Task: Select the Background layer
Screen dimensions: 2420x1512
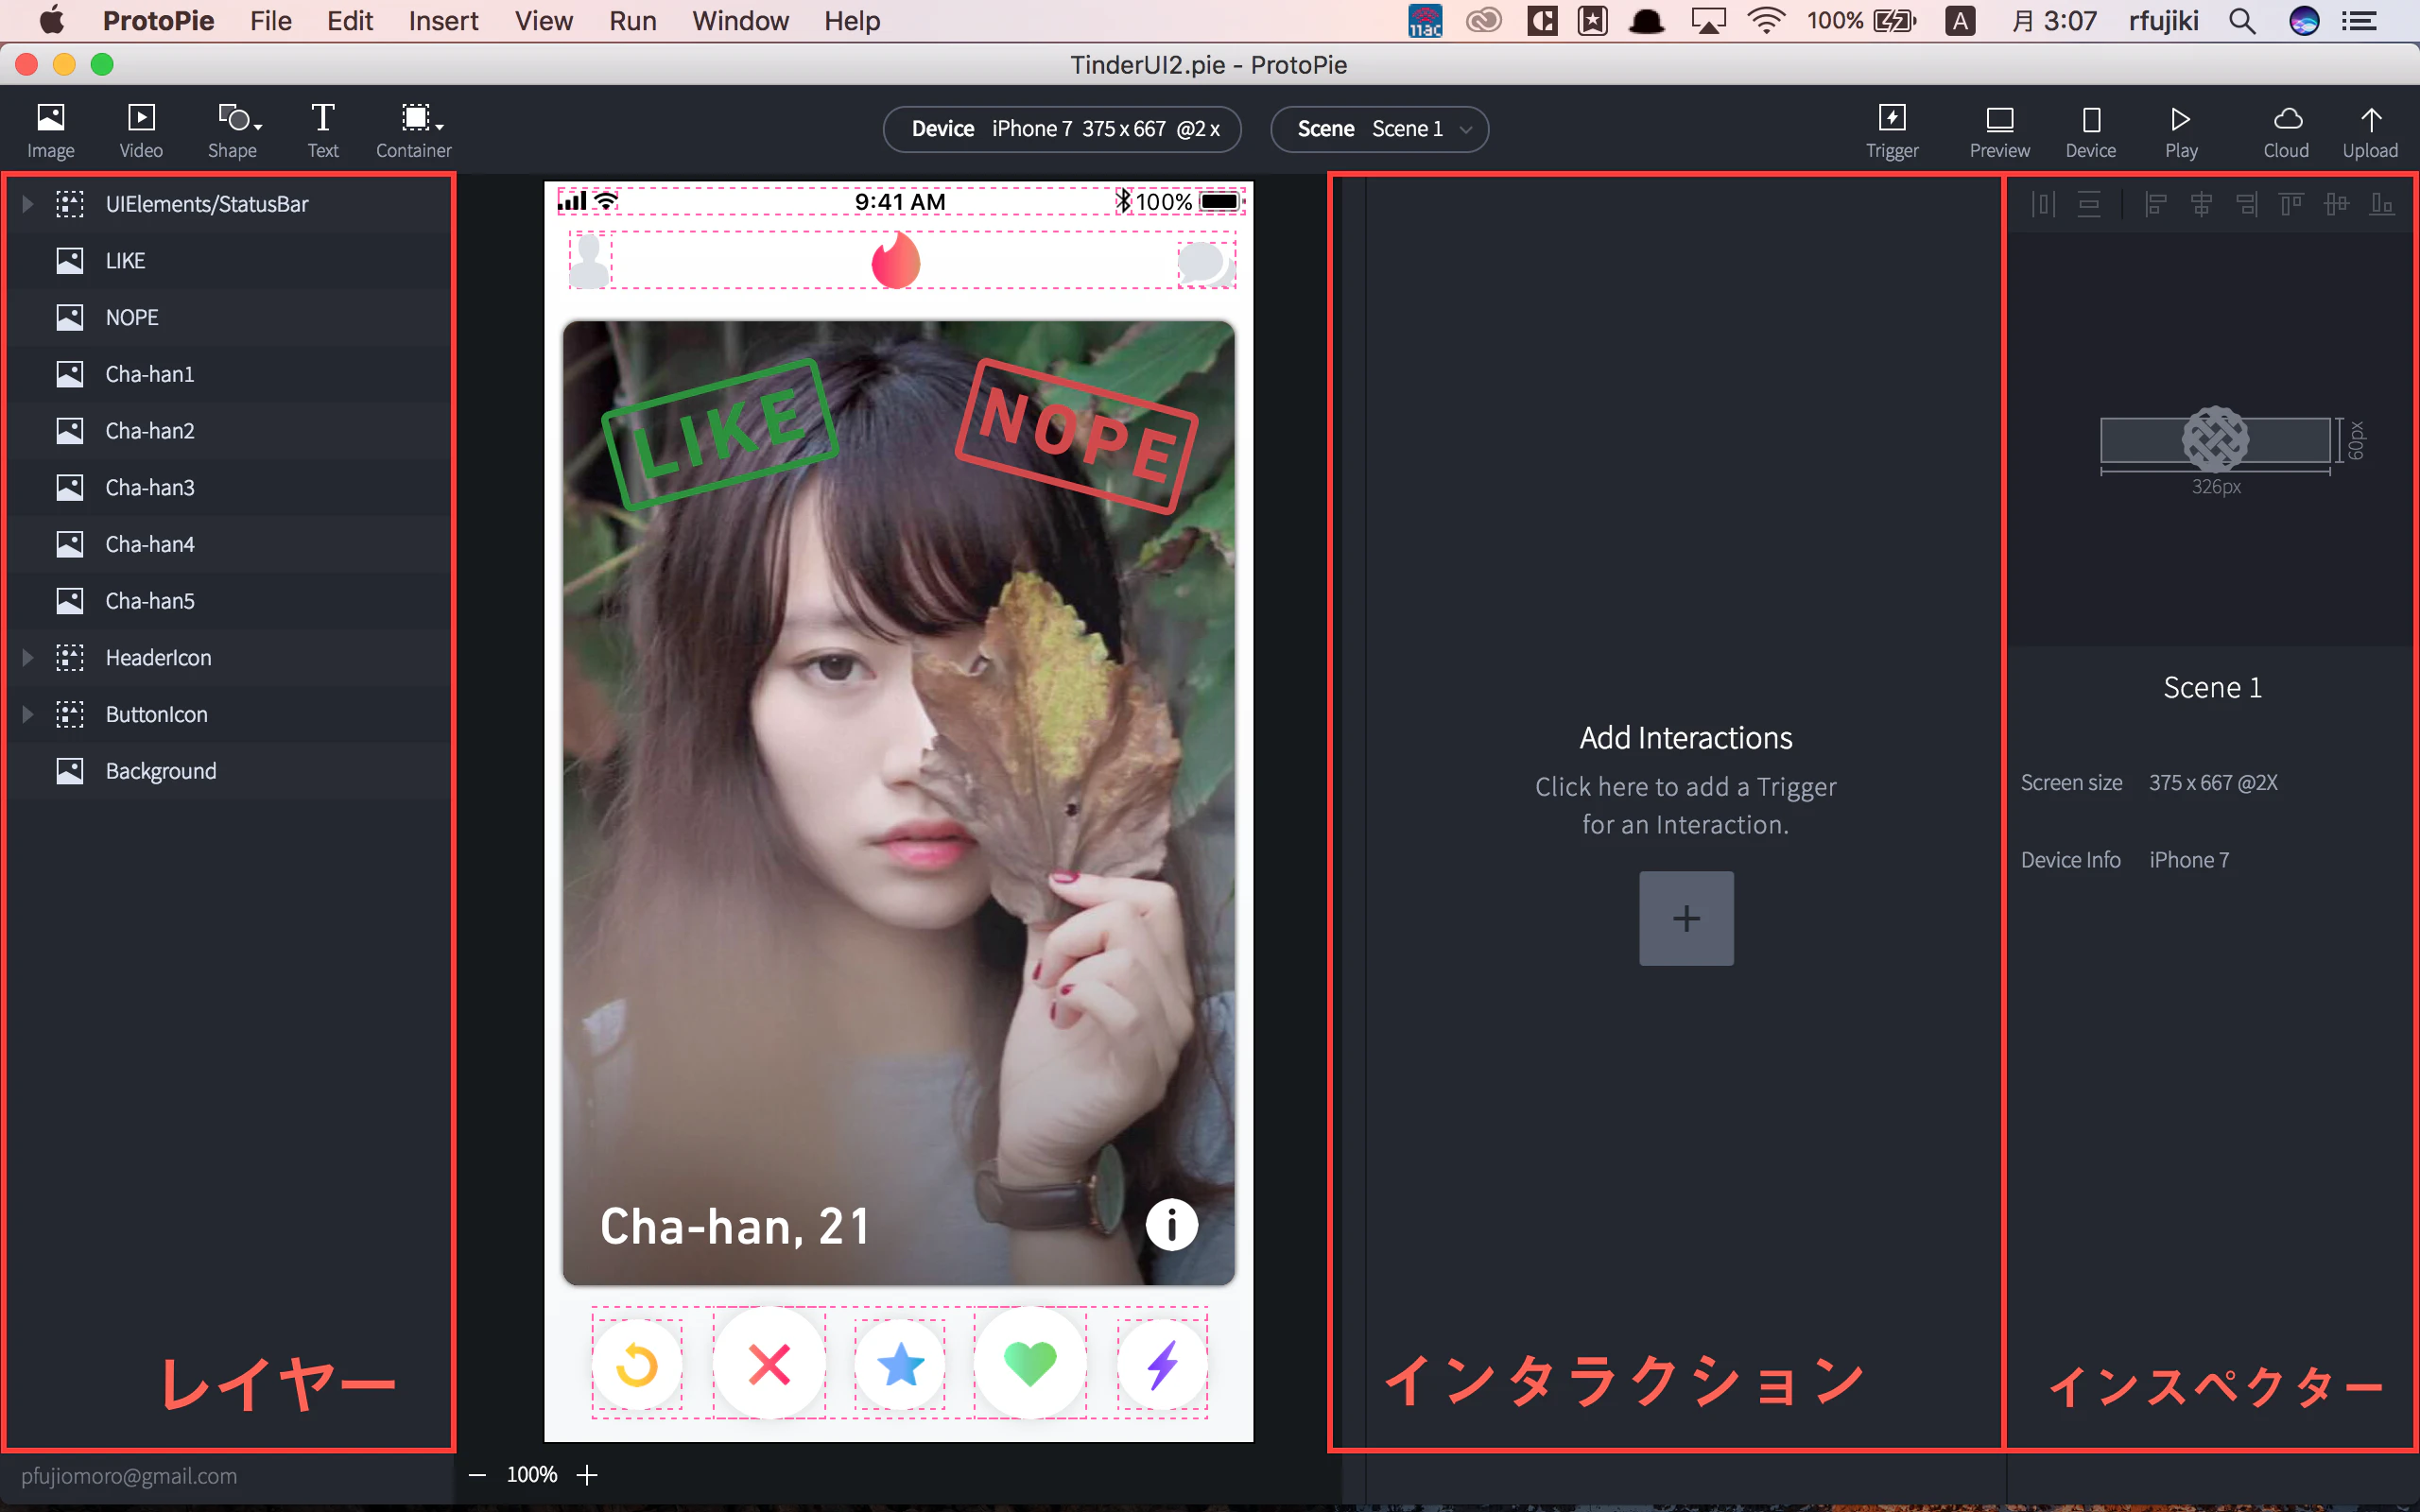Action: 230,771
